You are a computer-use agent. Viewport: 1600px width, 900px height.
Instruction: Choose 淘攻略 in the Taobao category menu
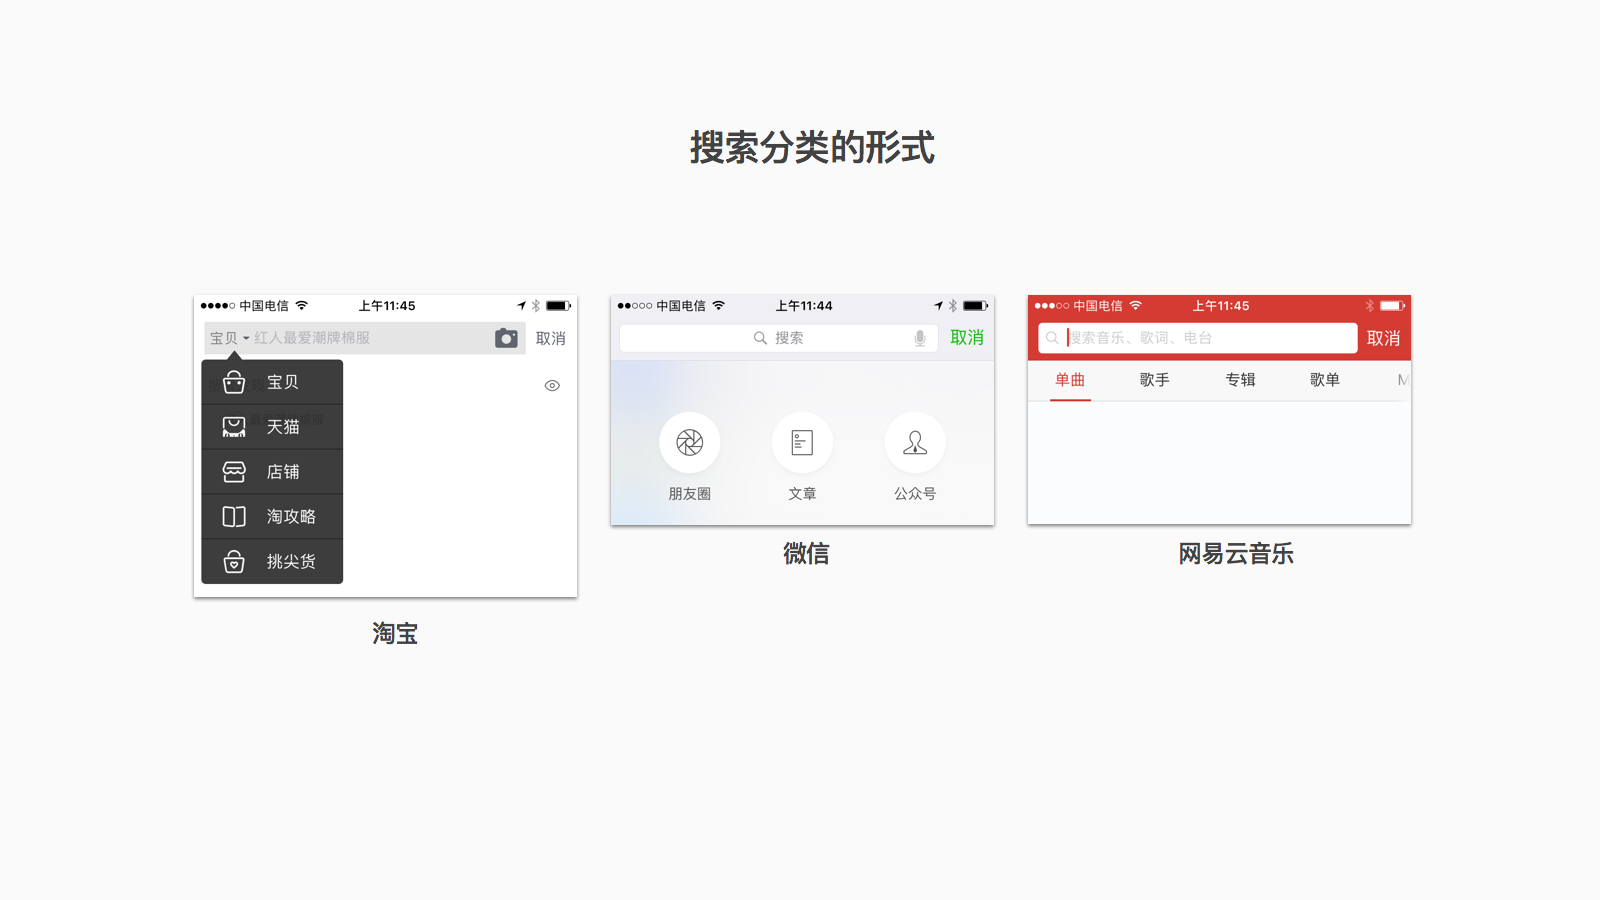(272, 517)
